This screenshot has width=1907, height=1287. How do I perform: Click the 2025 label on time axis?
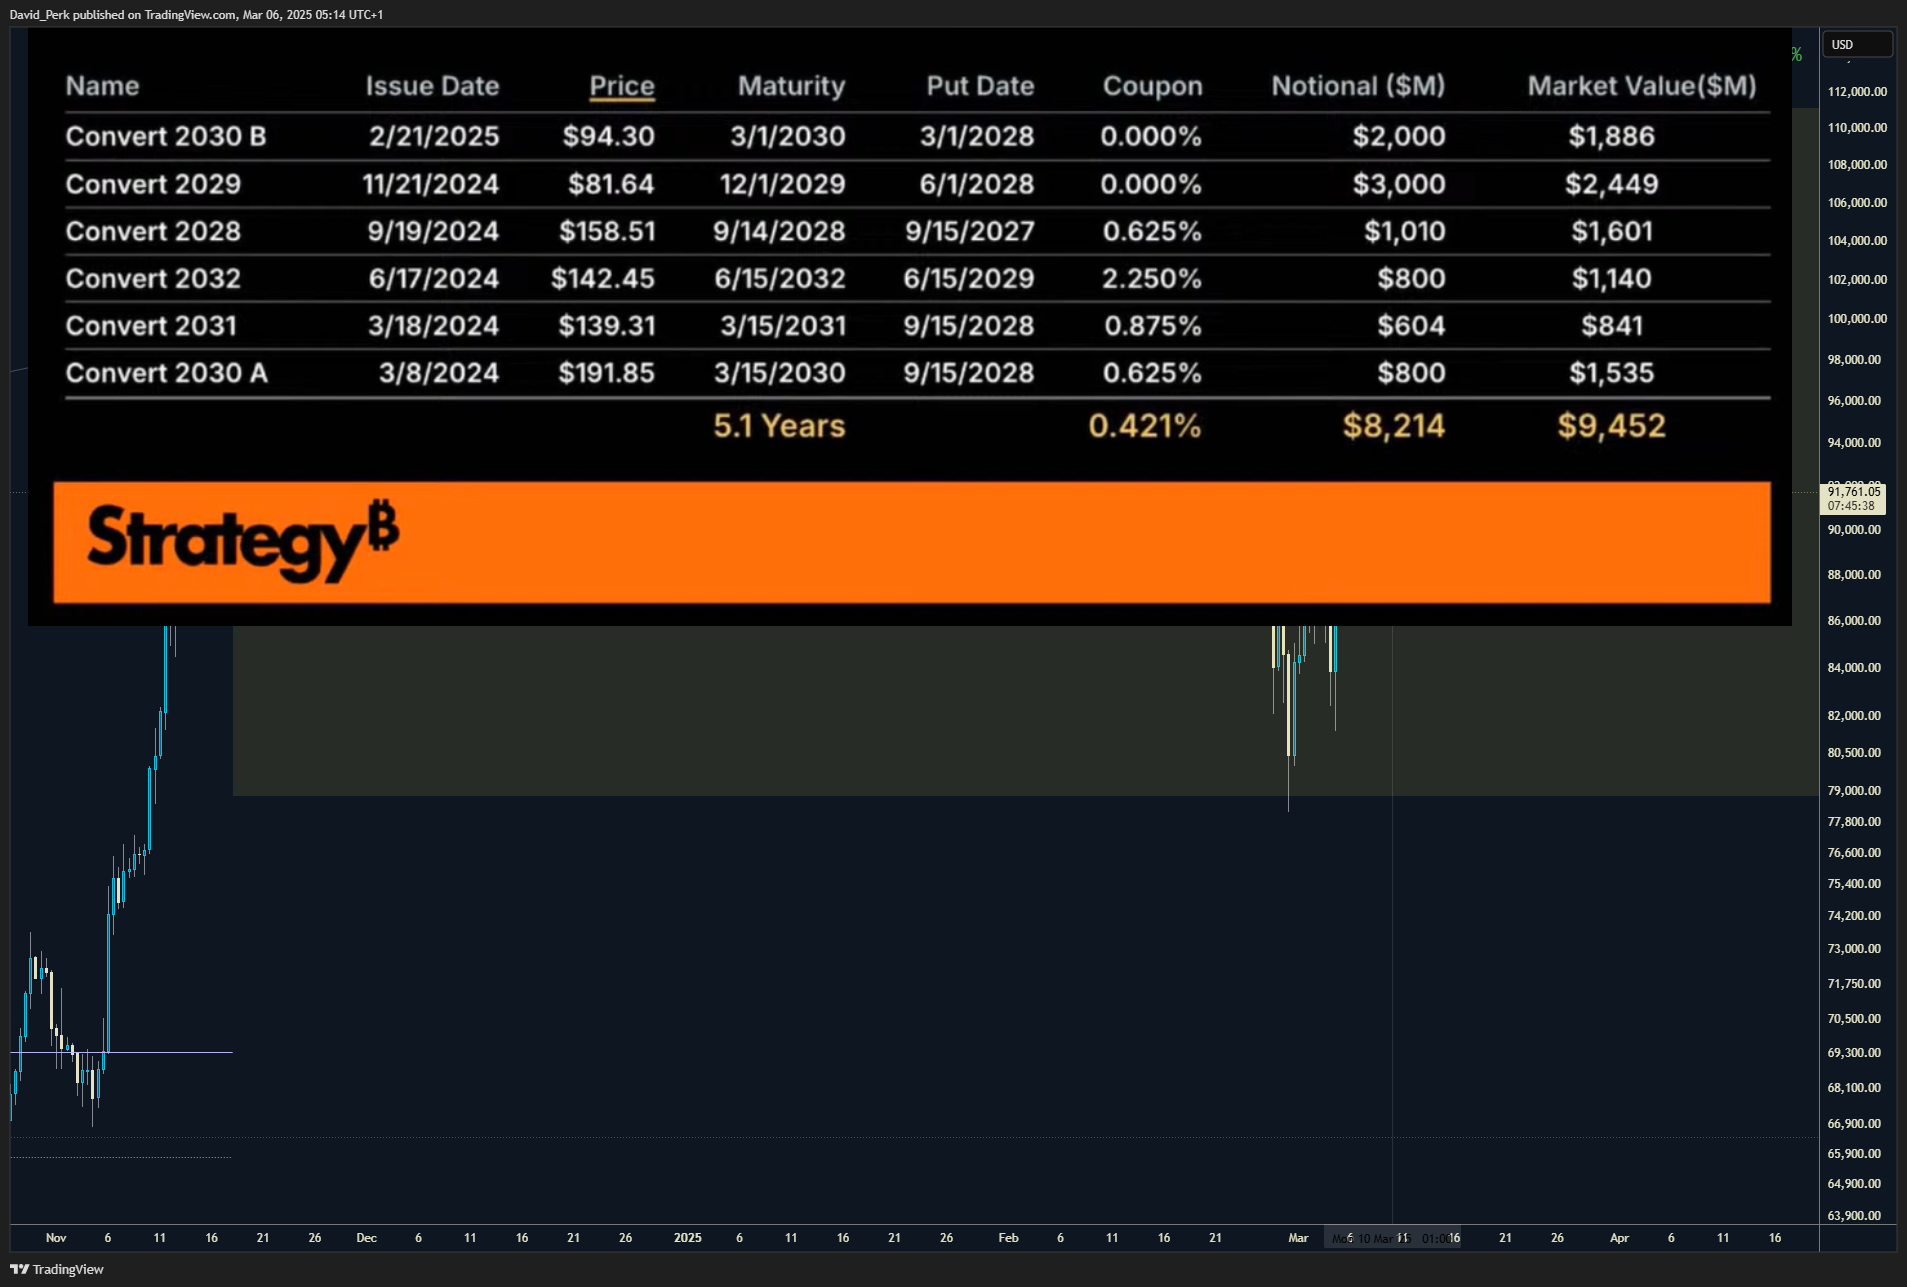click(687, 1237)
